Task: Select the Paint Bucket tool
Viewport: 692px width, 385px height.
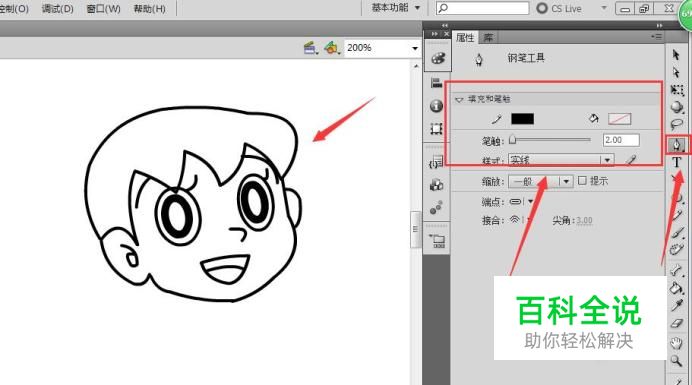Action: 677,288
